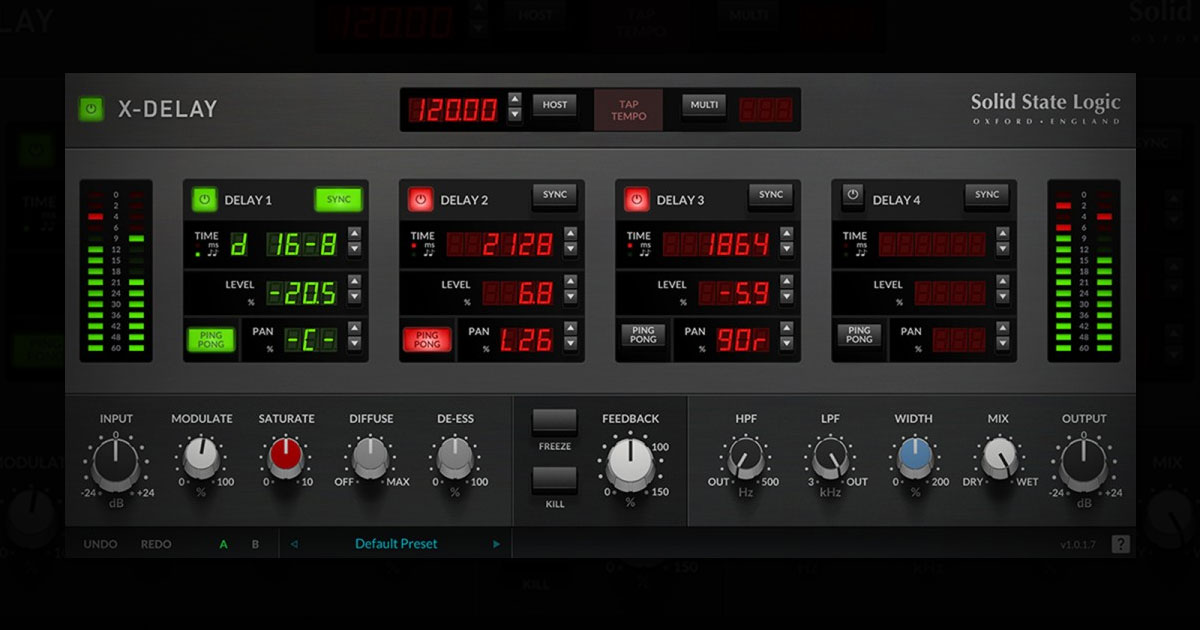Click the Solid State Logic logo
Viewport: 1200px width, 630px height.
click(x=1045, y=108)
